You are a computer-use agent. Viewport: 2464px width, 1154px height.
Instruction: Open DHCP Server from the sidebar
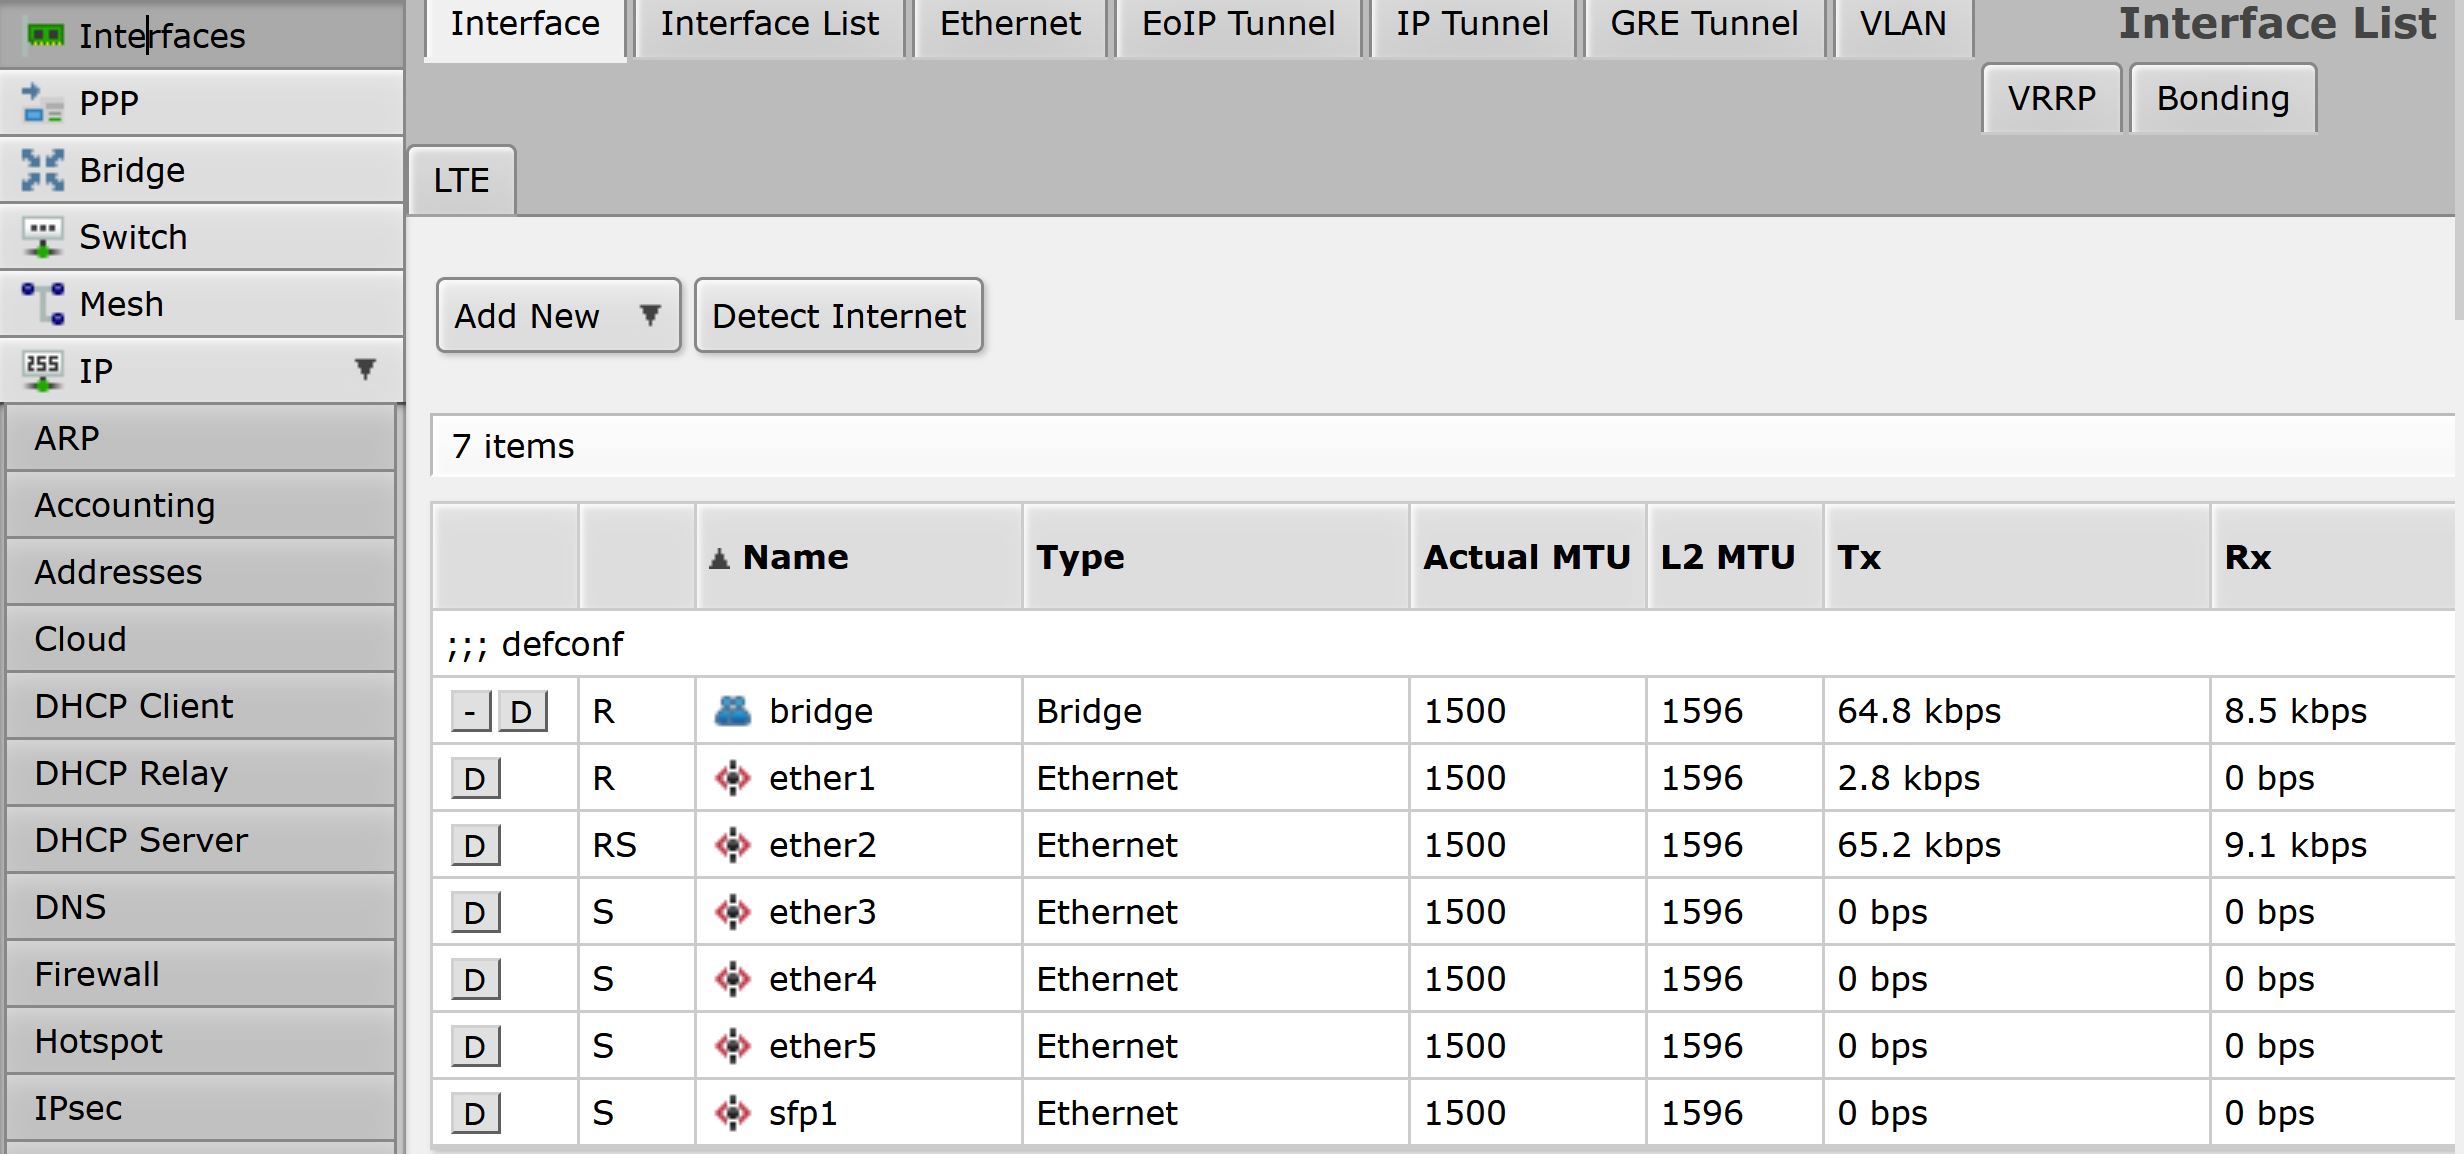point(140,839)
